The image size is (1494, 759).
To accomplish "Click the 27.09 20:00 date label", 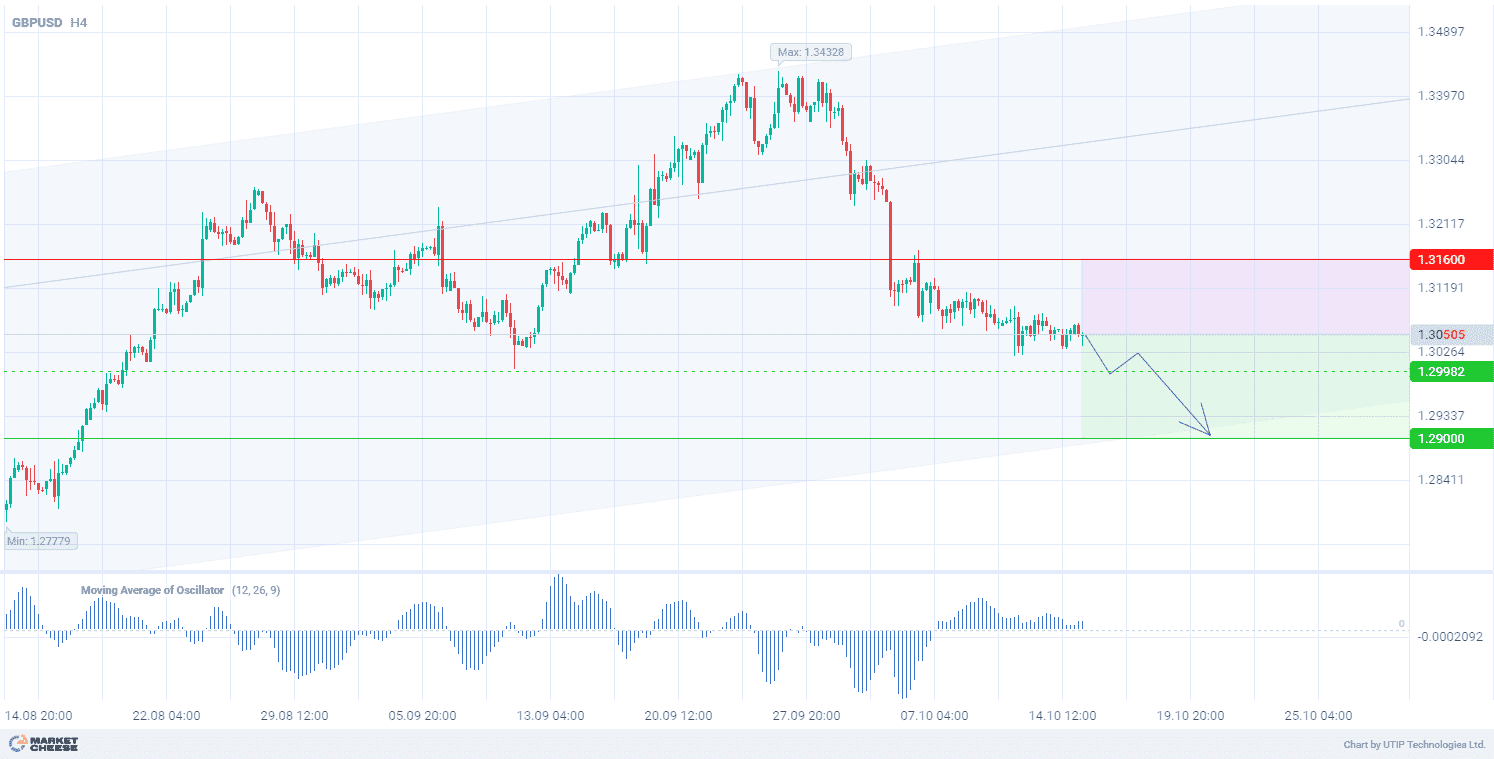I will (807, 716).
